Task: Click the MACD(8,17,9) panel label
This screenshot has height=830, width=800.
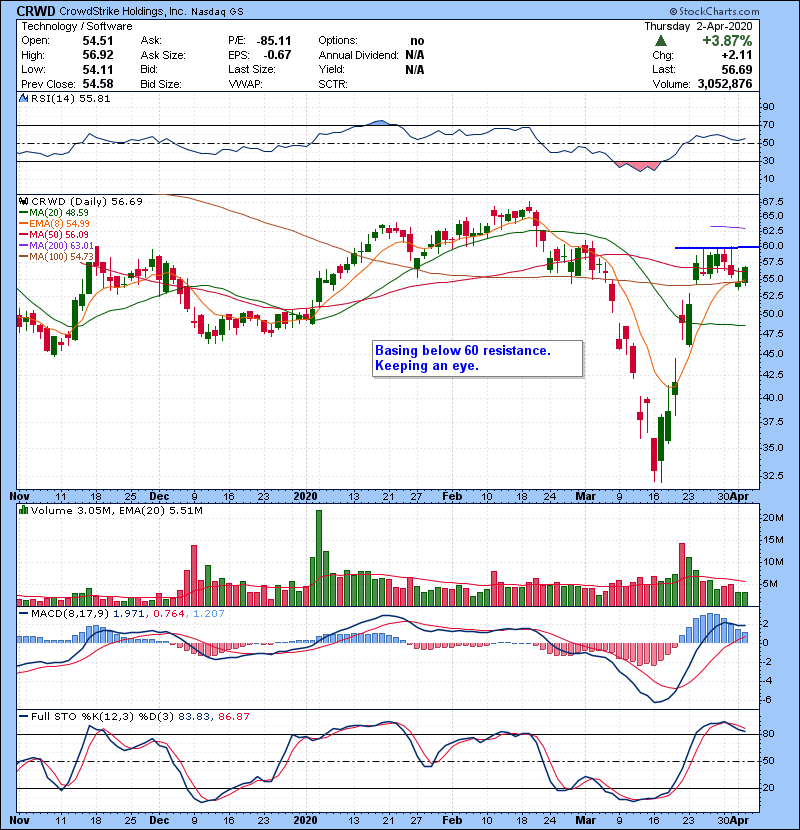Action: coord(70,614)
